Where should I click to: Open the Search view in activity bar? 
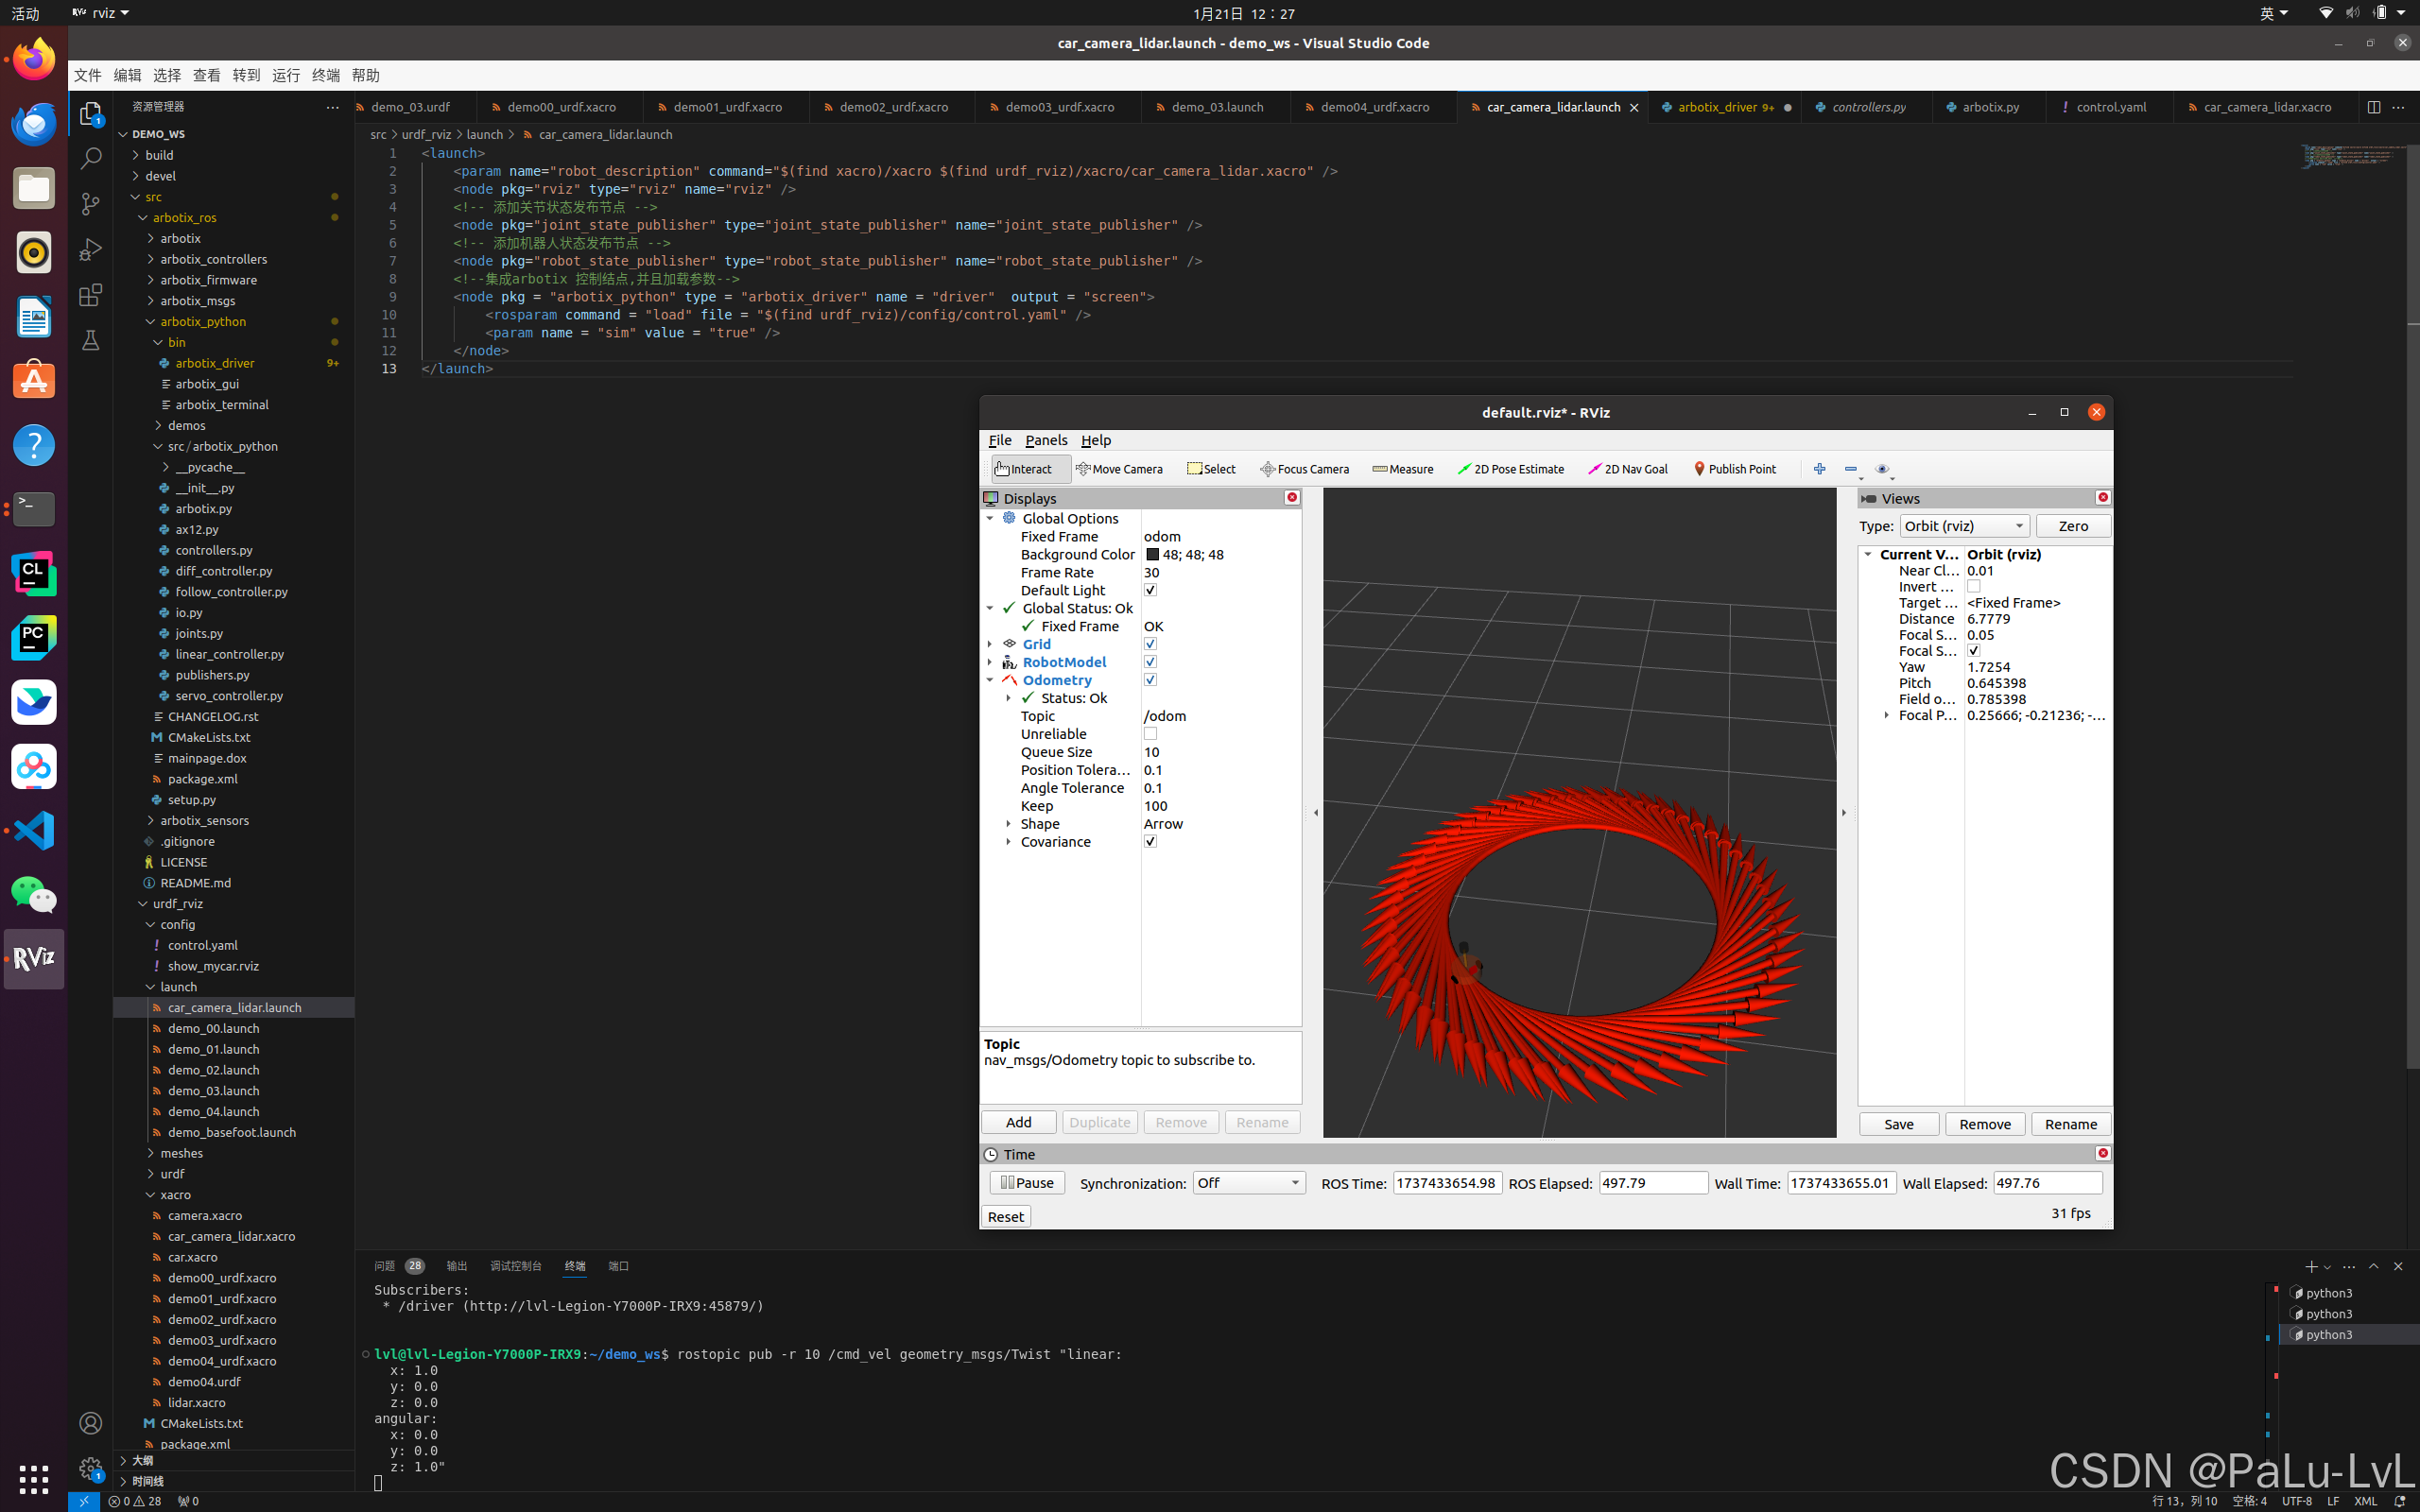(x=91, y=159)
